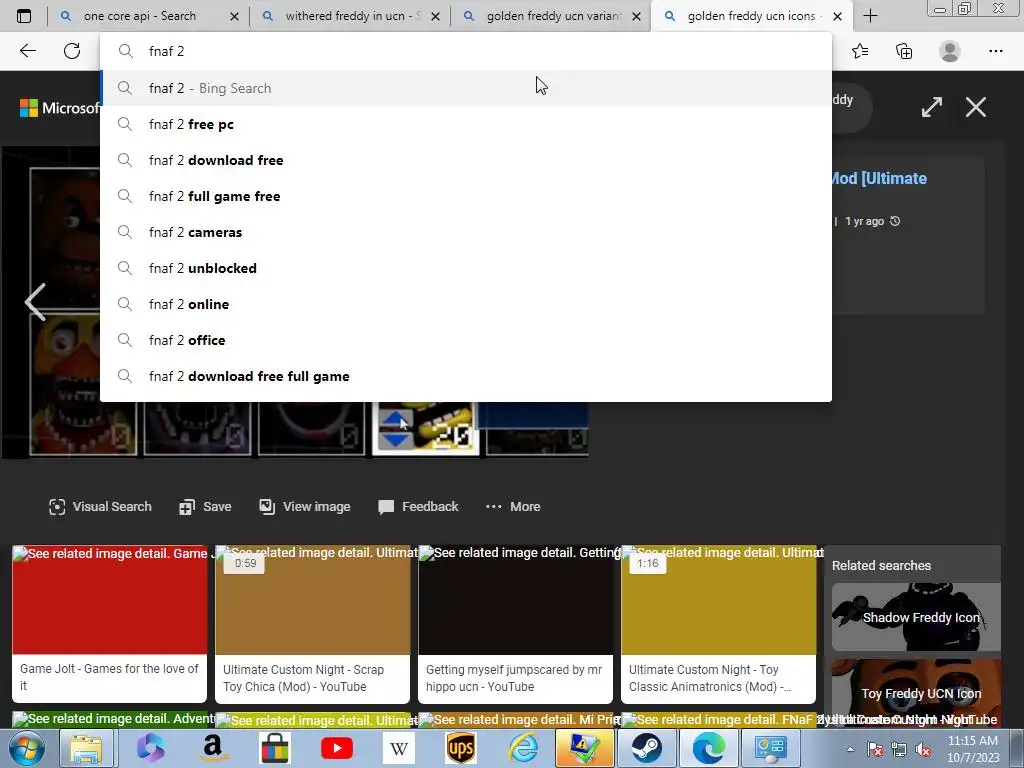Choose the 'fnaf 2 online' suggestion
The image size is (1024, 768).
point(466,304)
